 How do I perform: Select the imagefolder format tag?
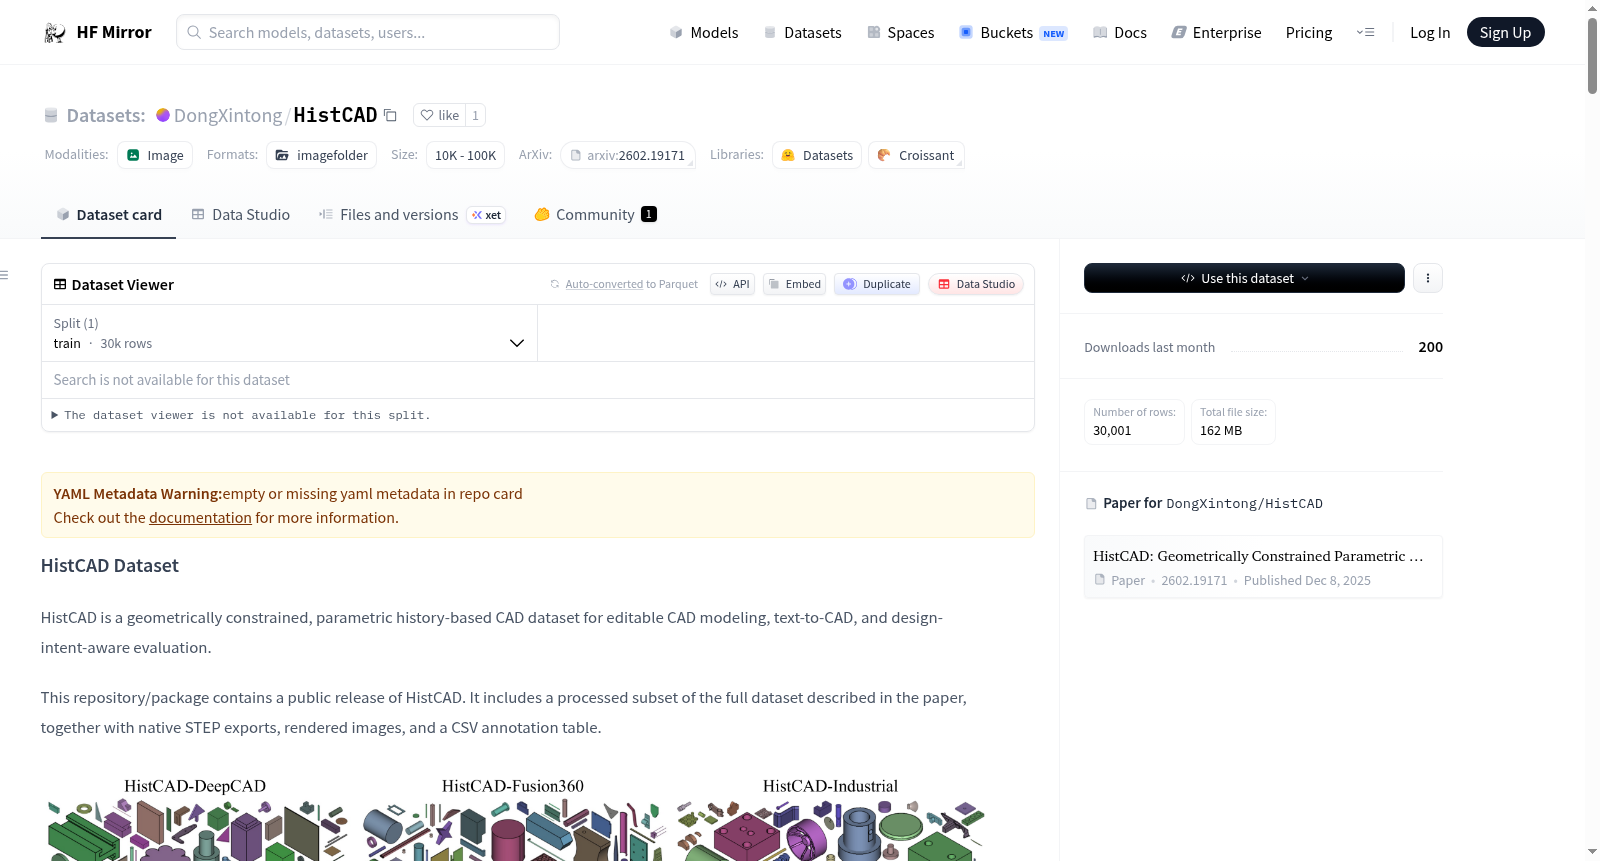[322, 155]
